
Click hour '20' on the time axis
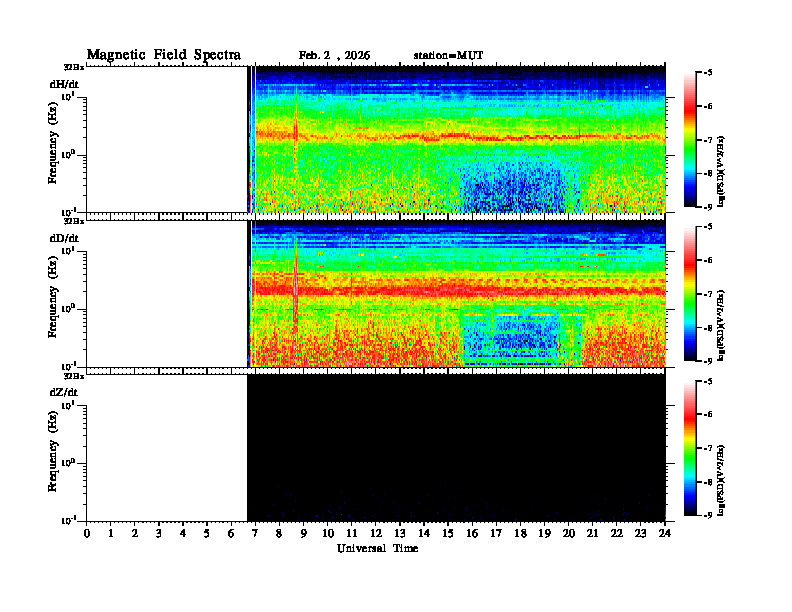coord(569,534)
